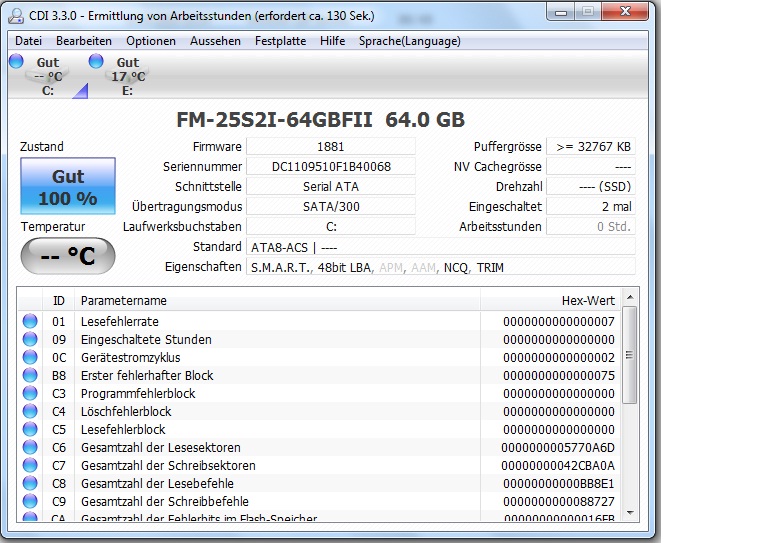This screenshot has width=768, height=543.
Task: Open the Sprache(Language) menu
Action: [x=409, y=41]
